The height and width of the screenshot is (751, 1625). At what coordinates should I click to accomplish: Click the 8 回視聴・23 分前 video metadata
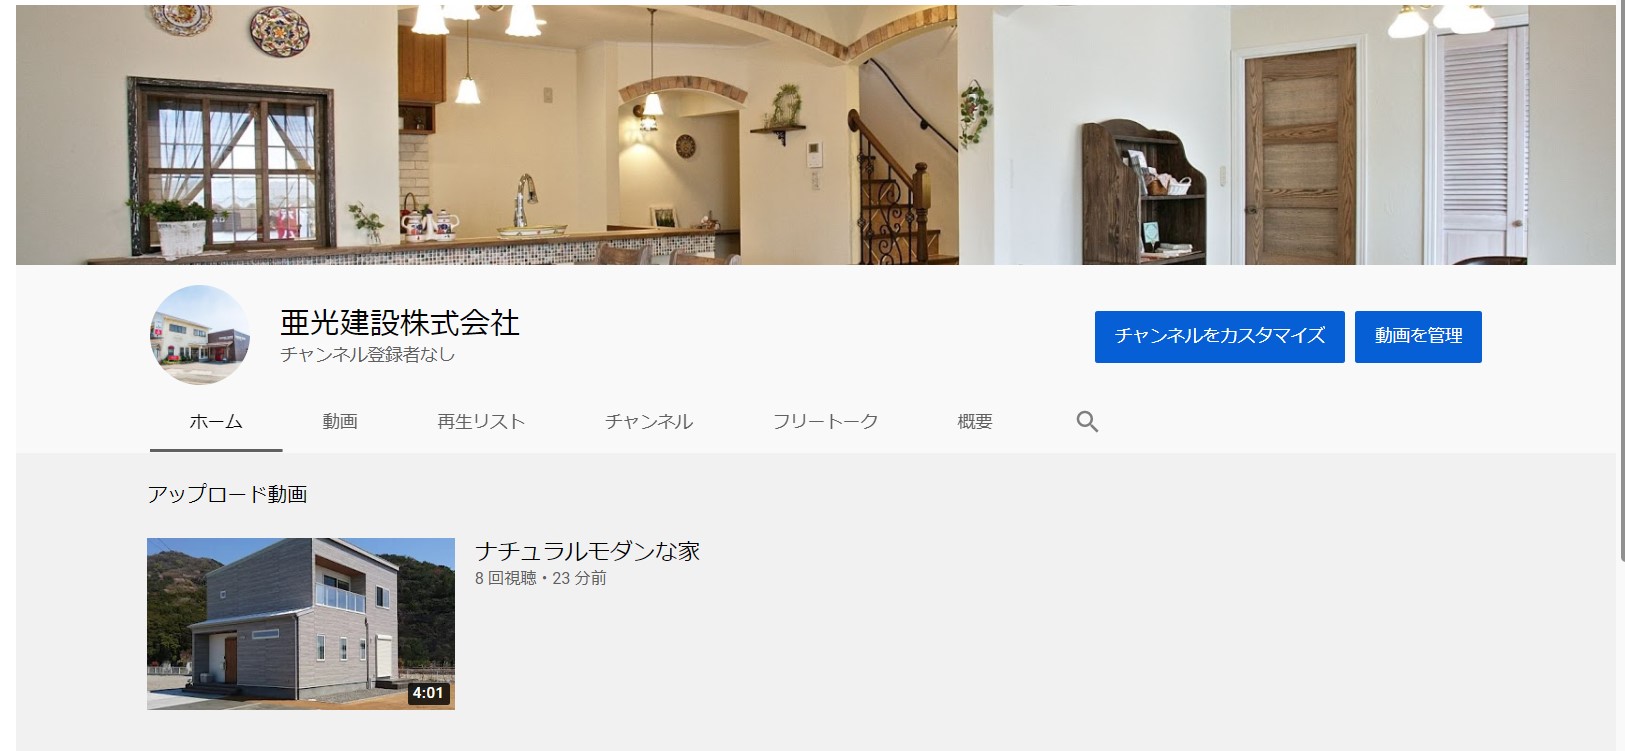[541, 578]
